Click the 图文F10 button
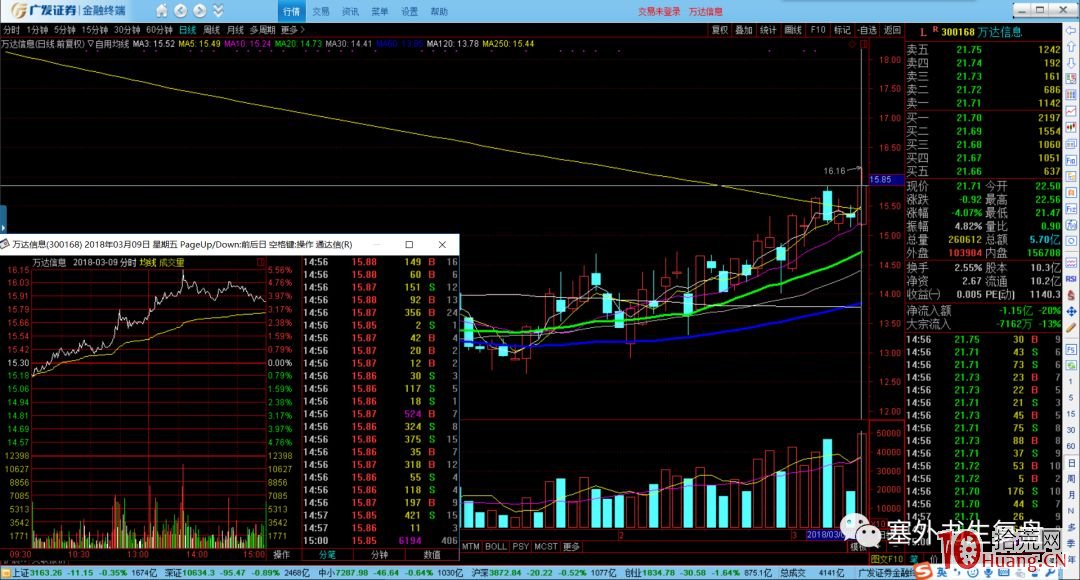 [887, 559]
